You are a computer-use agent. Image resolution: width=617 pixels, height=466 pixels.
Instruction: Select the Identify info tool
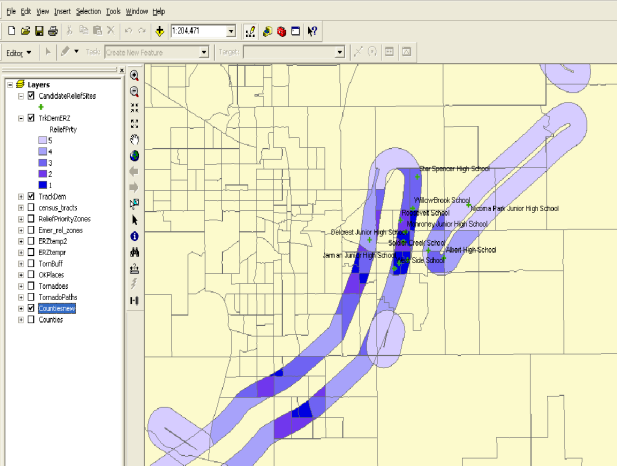click(x=134, y=235)
